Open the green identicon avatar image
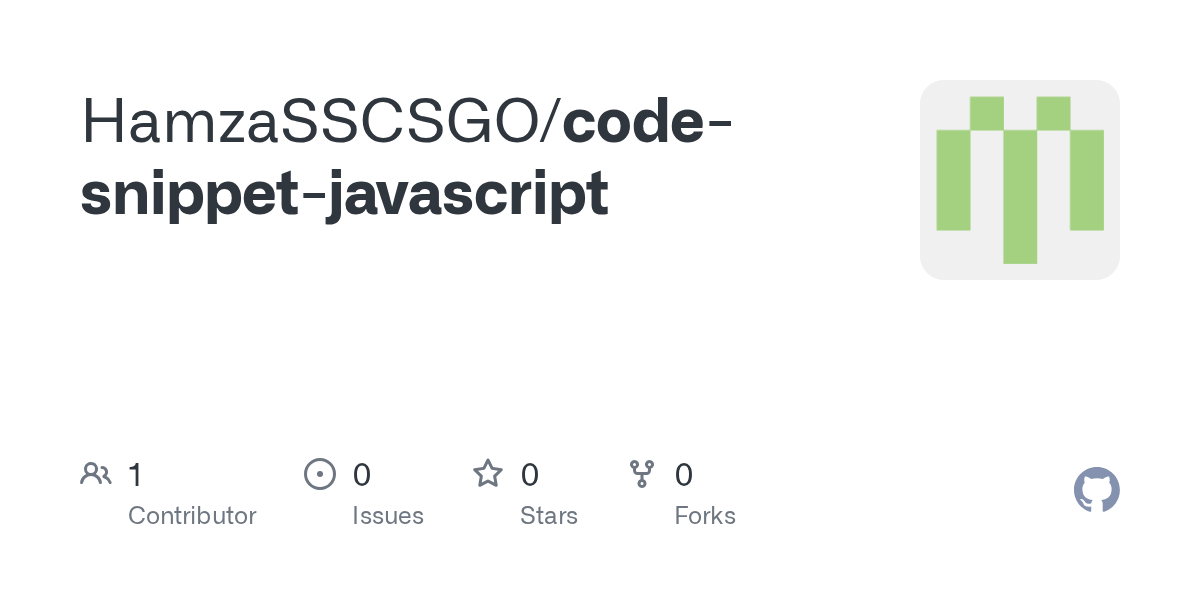Screen dimensions: 1200x600 click(1020, 180)
